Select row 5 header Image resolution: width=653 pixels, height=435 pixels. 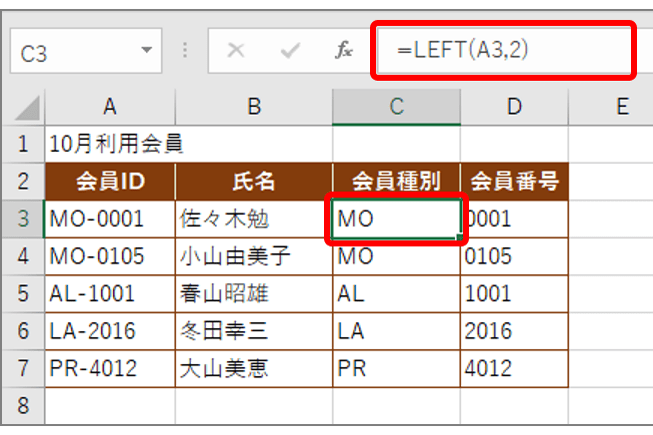23,294
